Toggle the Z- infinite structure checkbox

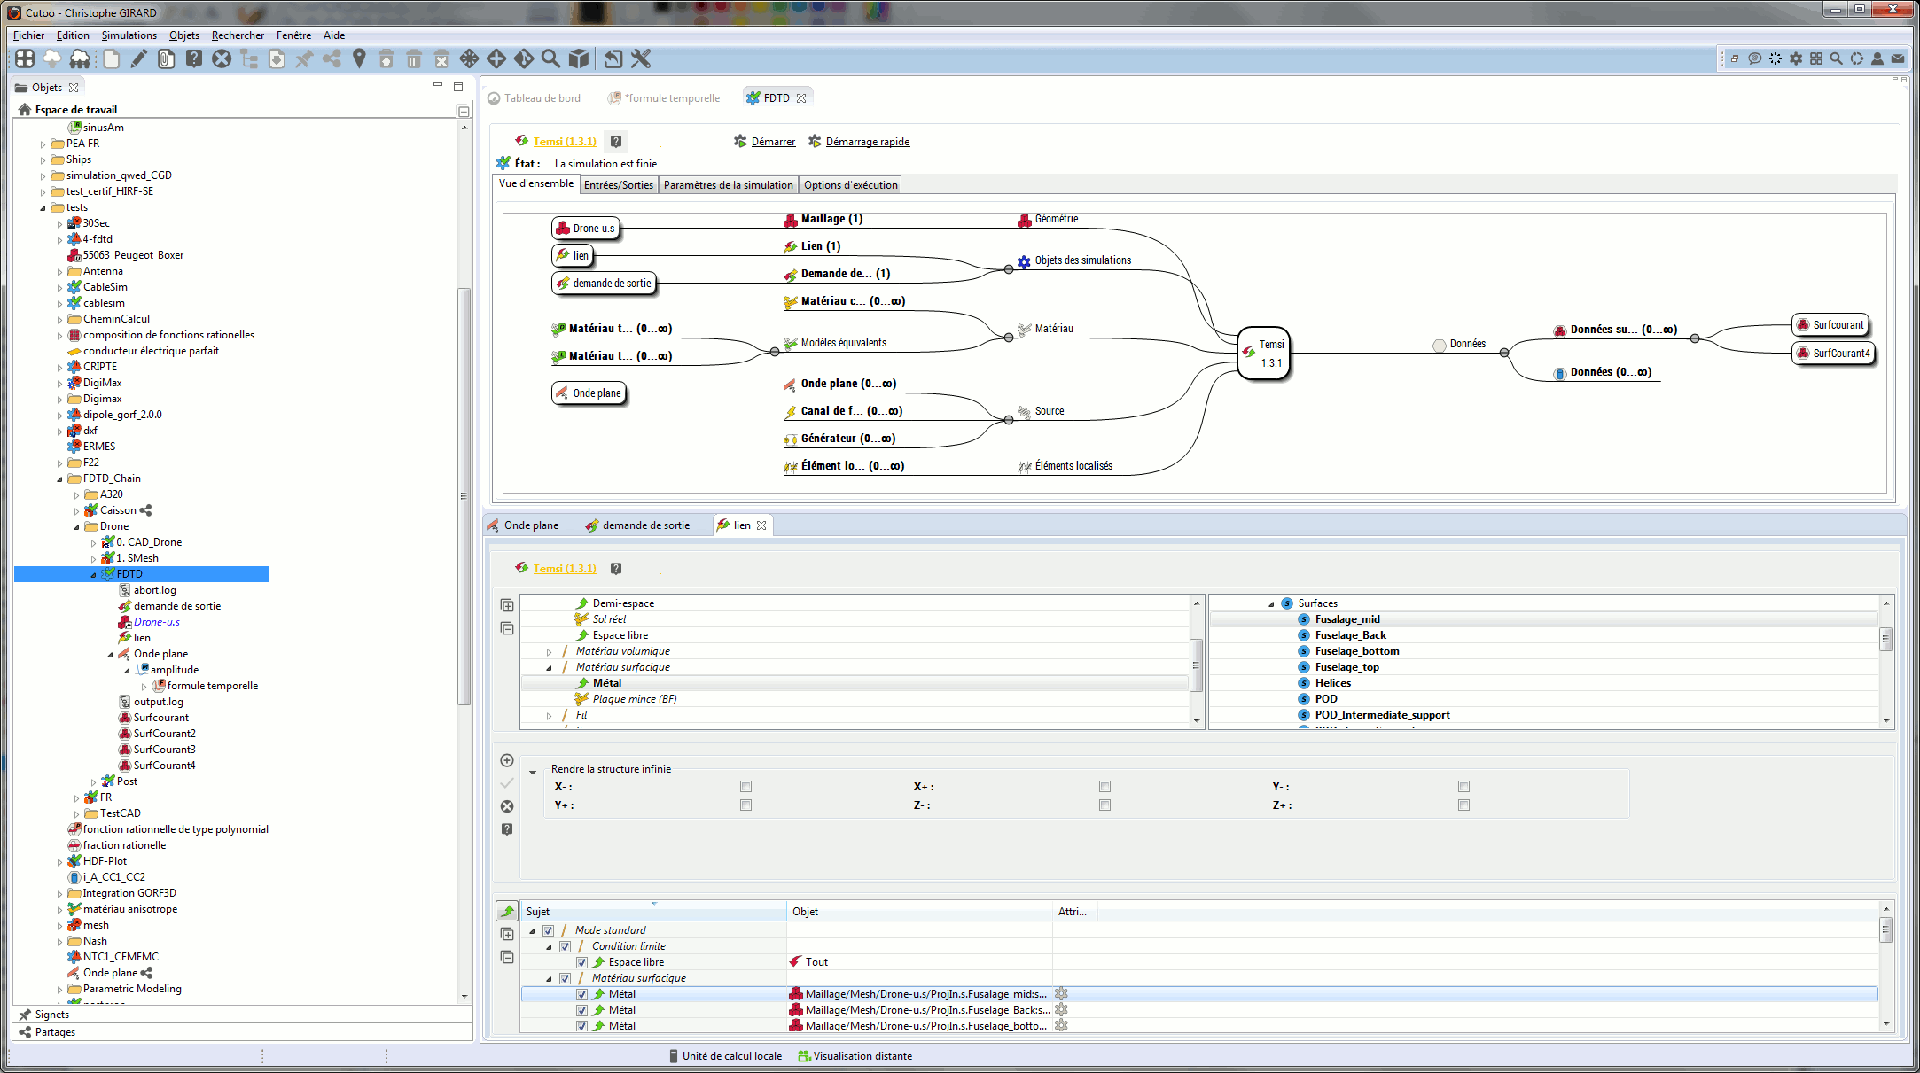point(1105,805)
